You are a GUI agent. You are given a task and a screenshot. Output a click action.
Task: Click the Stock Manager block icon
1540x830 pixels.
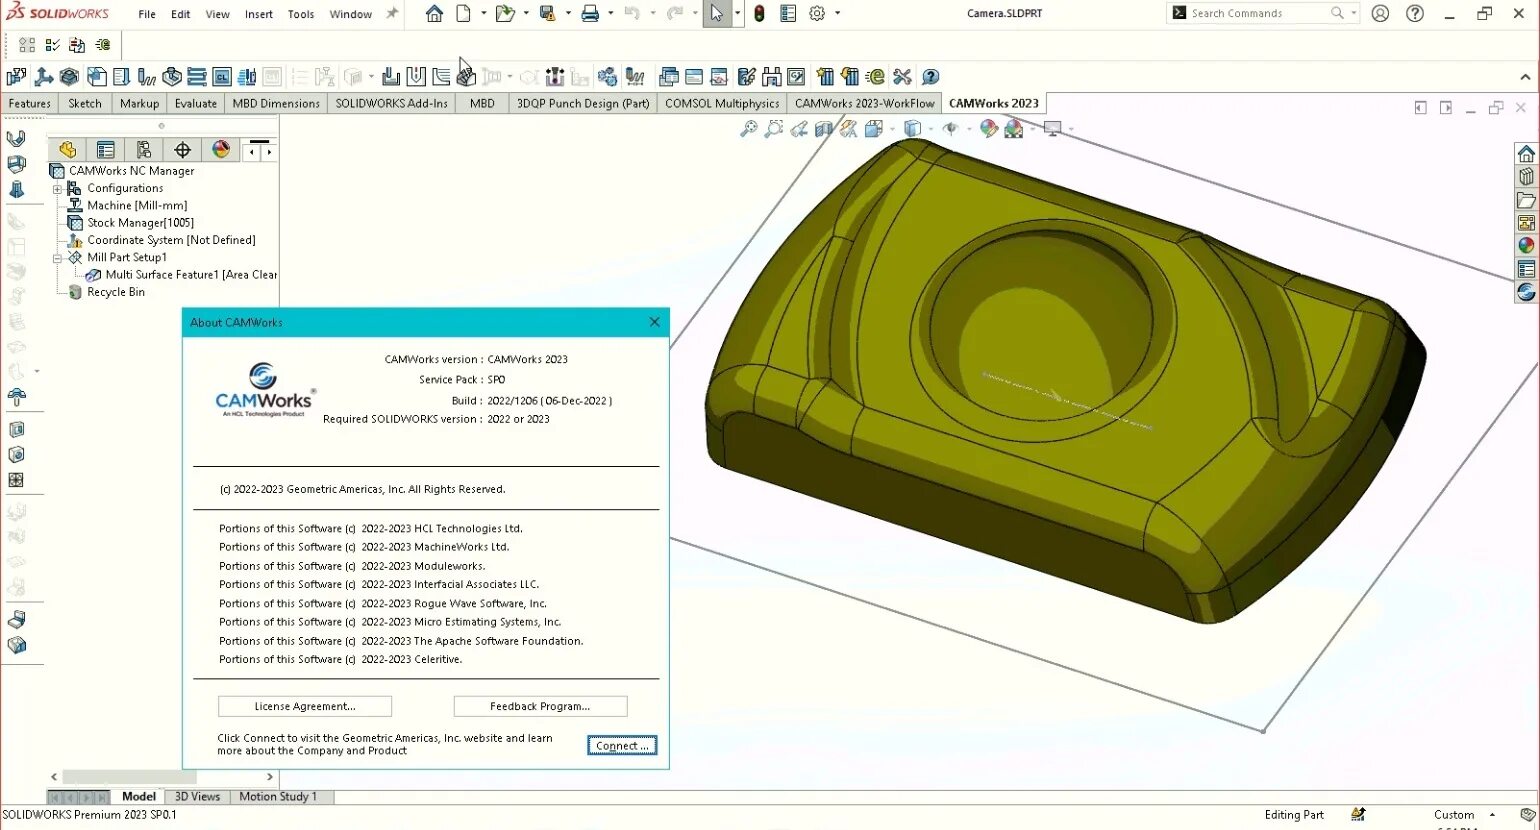point(69,76)
